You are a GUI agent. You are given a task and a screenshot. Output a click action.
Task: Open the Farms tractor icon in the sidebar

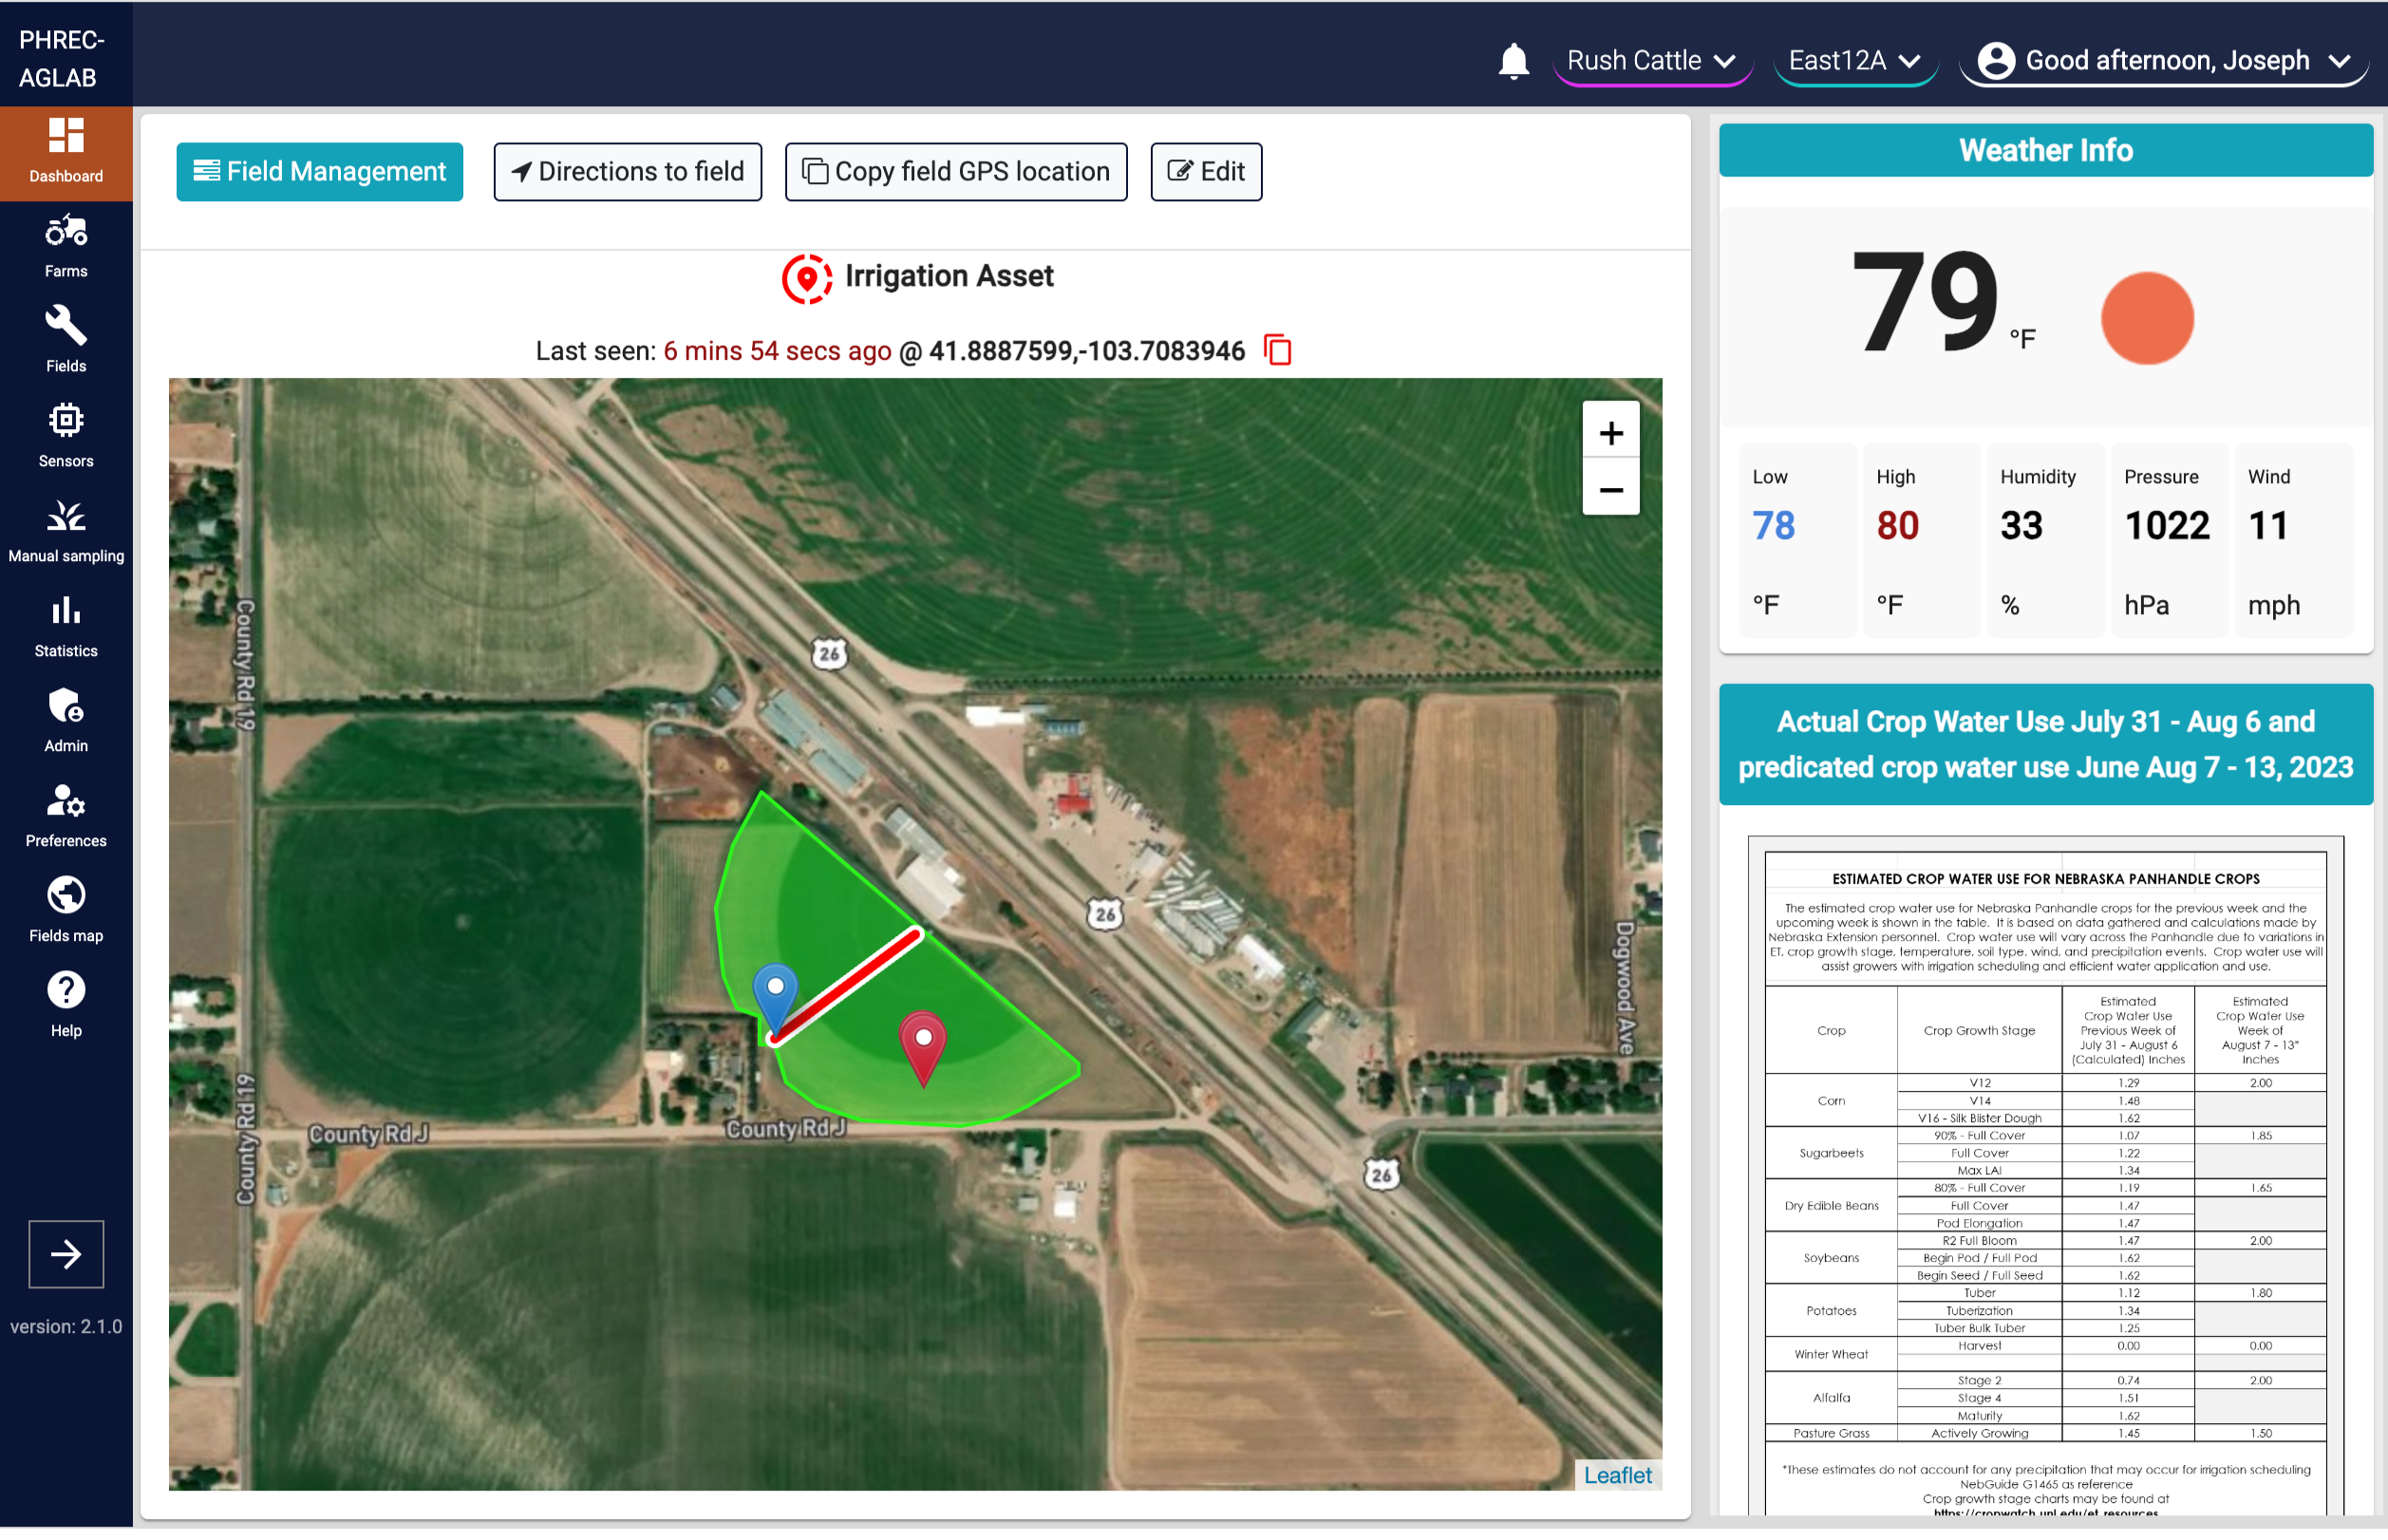click(x=66, y=247)
